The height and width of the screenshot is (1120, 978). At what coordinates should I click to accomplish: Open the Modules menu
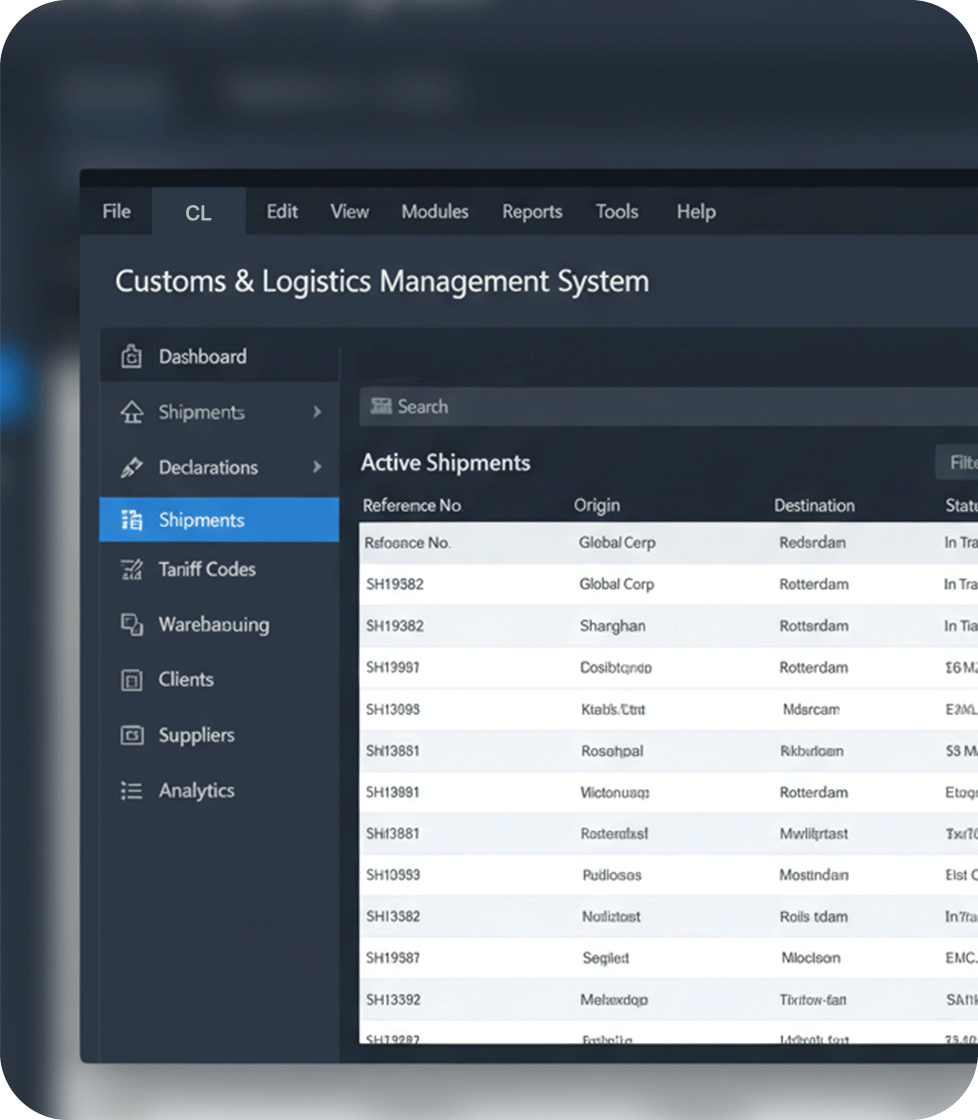pos(434,212)
